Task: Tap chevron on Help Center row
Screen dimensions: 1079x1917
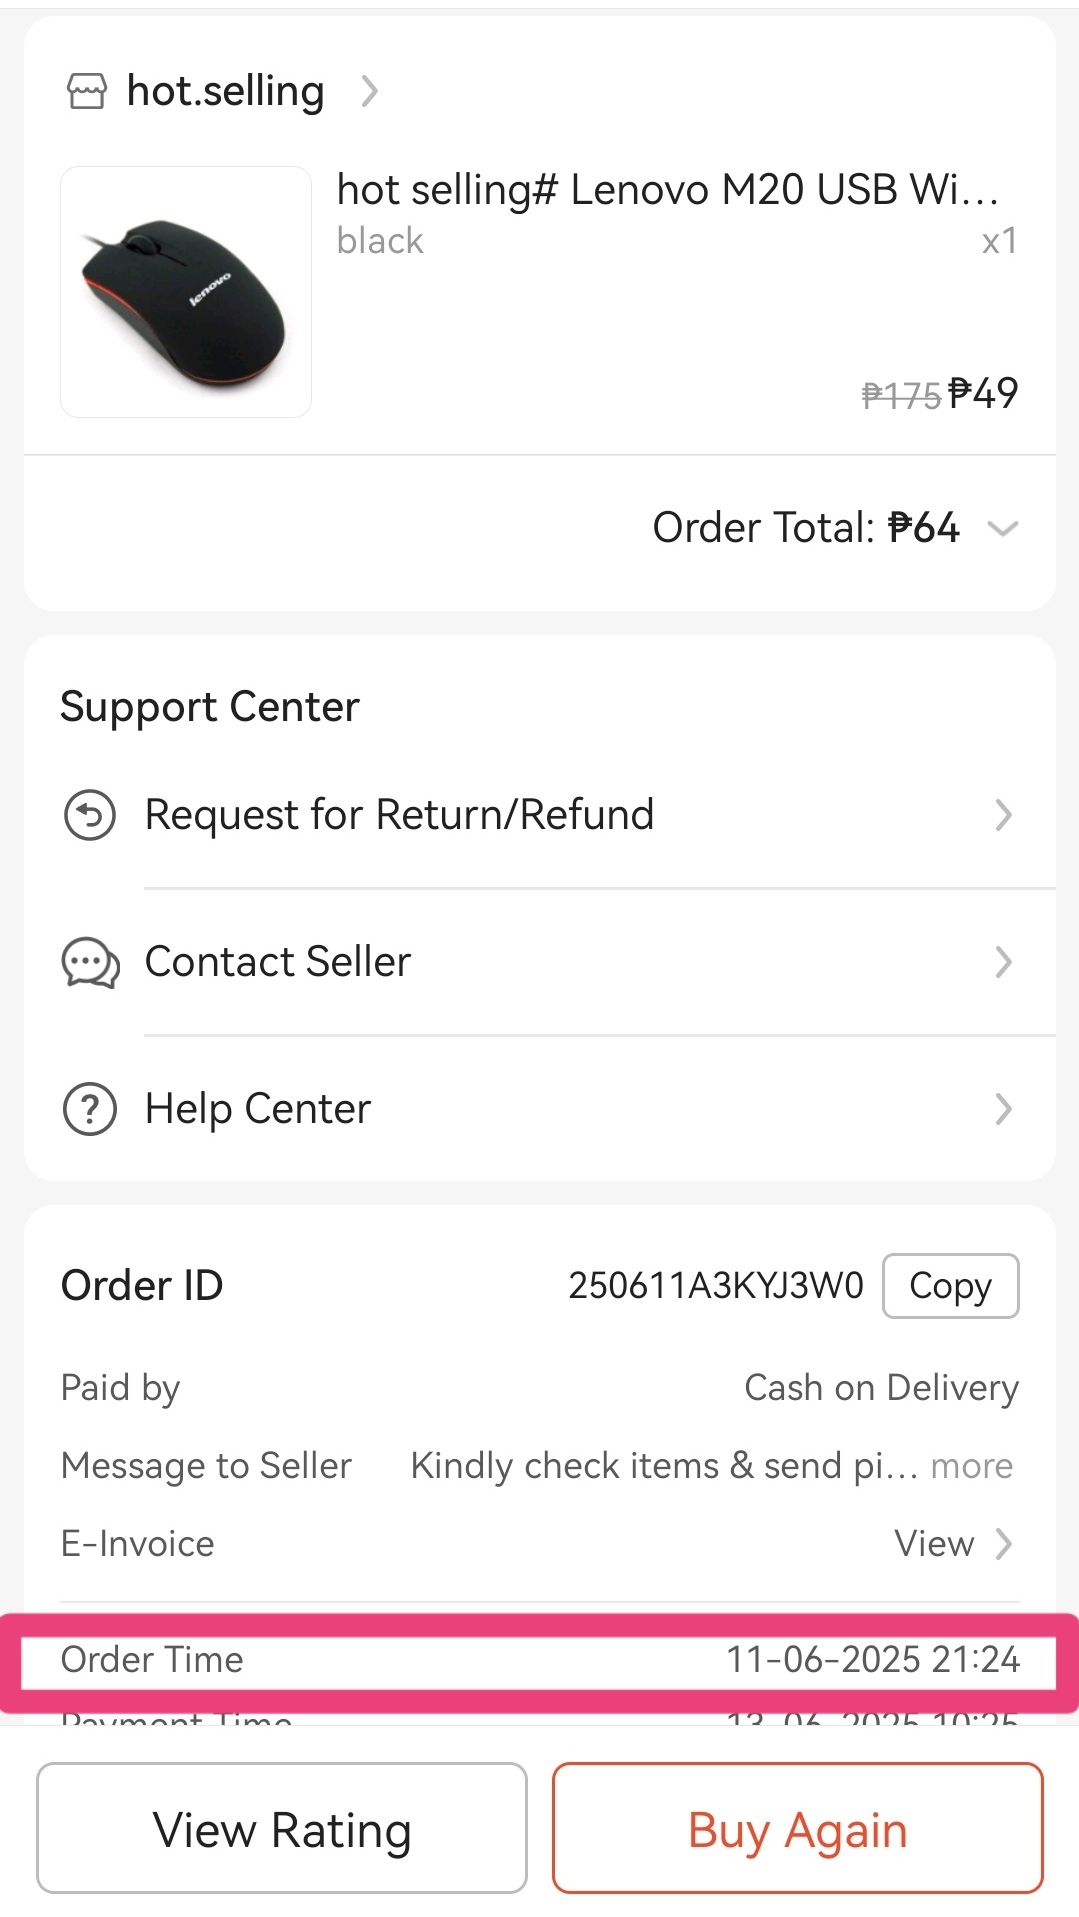Action: tap(1004, 1109)
